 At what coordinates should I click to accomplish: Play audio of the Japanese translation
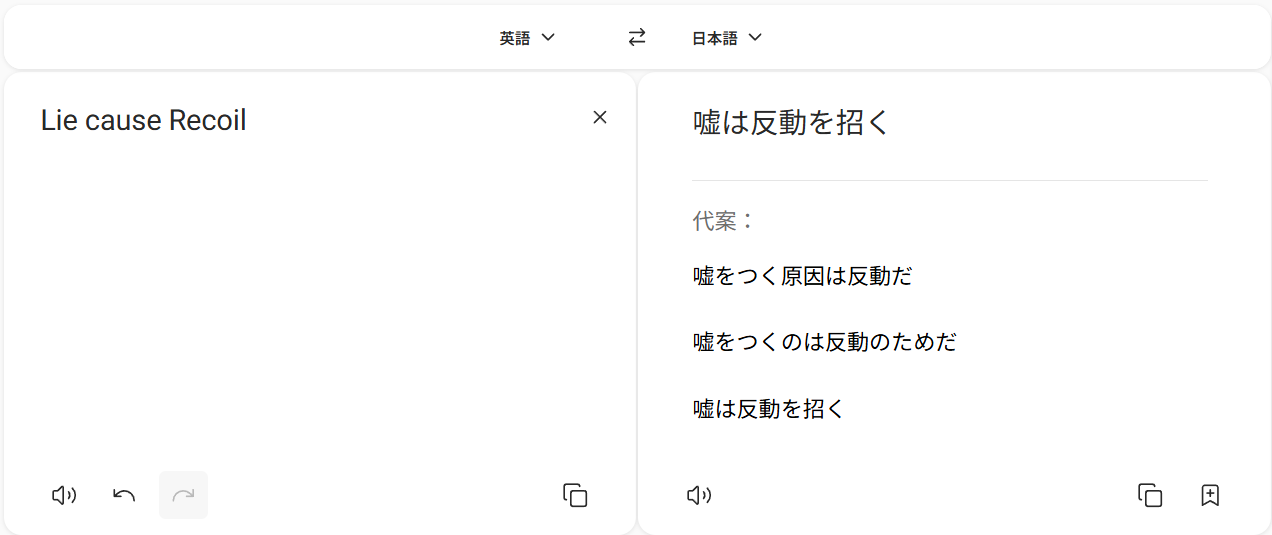pyautogui.click(x=699, y=495)
